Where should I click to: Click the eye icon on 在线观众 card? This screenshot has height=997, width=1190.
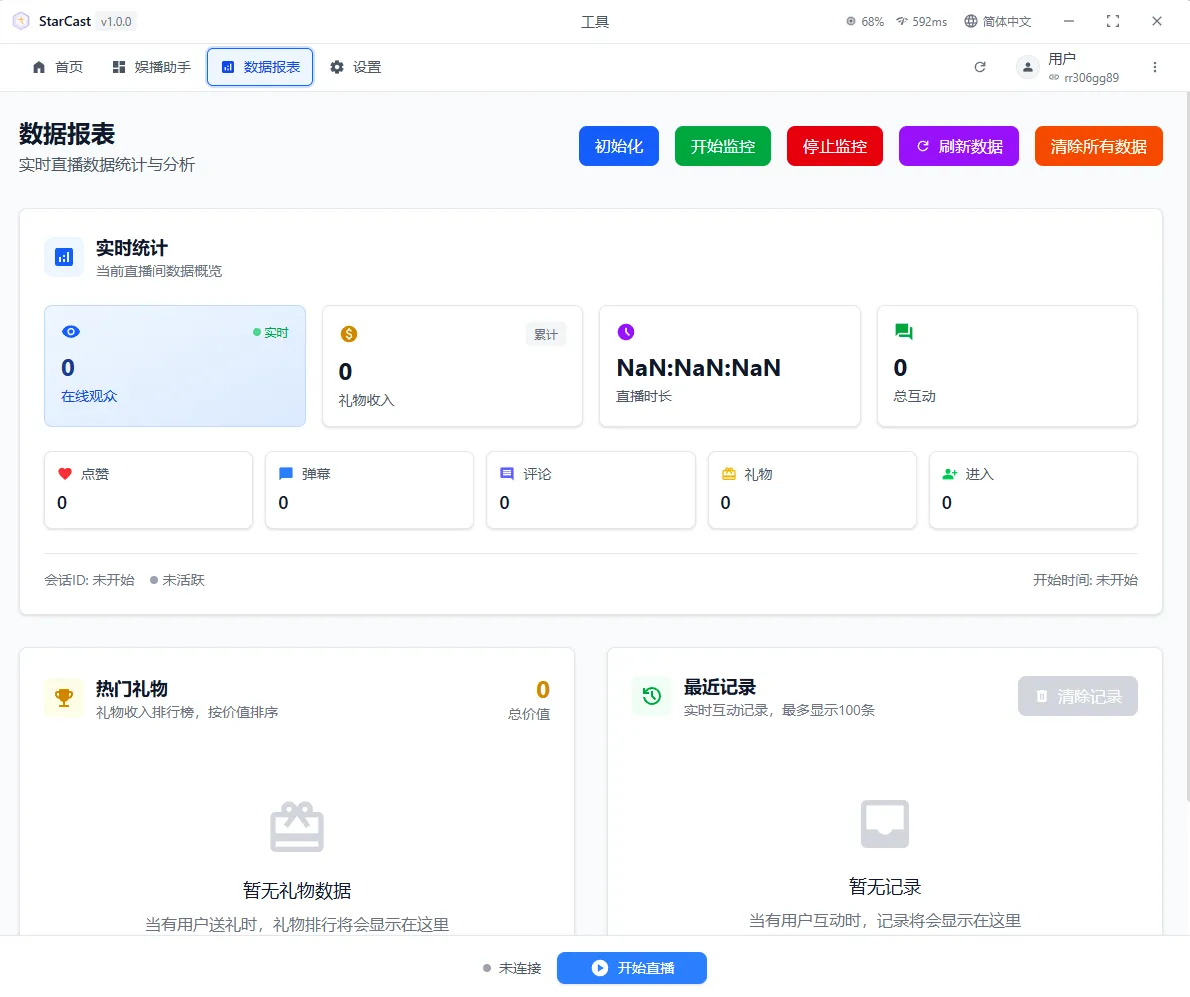pos(68,331)
